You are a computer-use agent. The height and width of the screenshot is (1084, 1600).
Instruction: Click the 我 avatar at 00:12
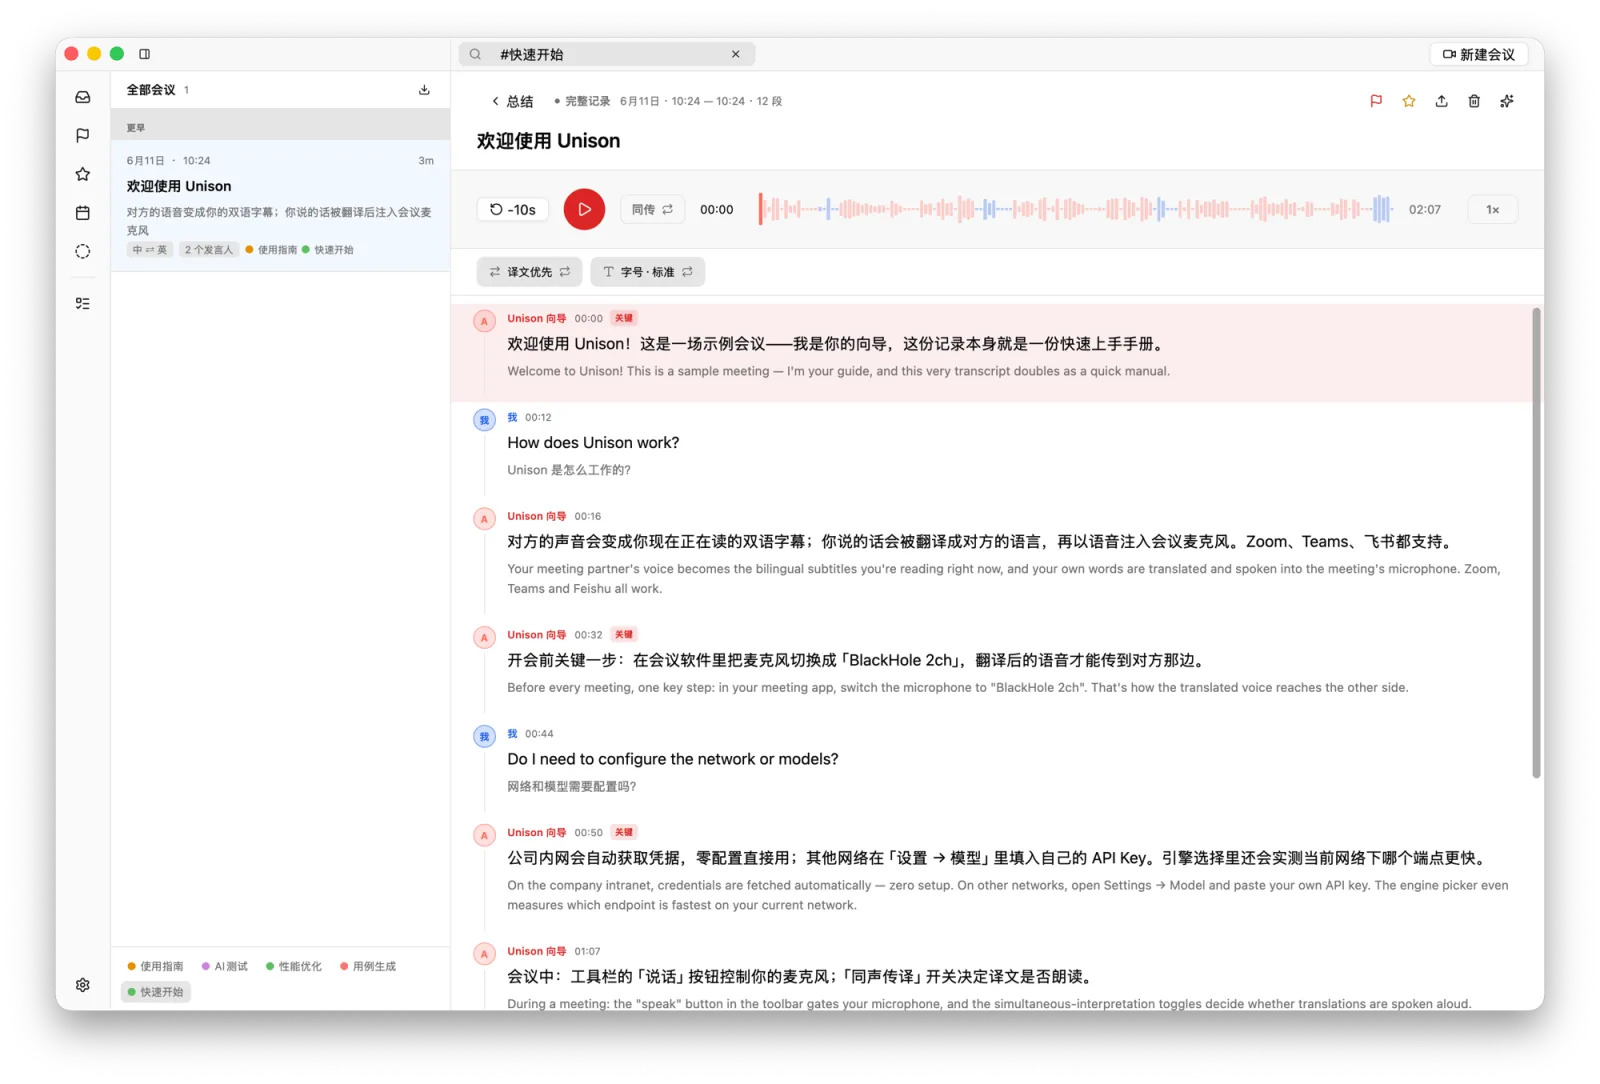click(x=484, y=420)
